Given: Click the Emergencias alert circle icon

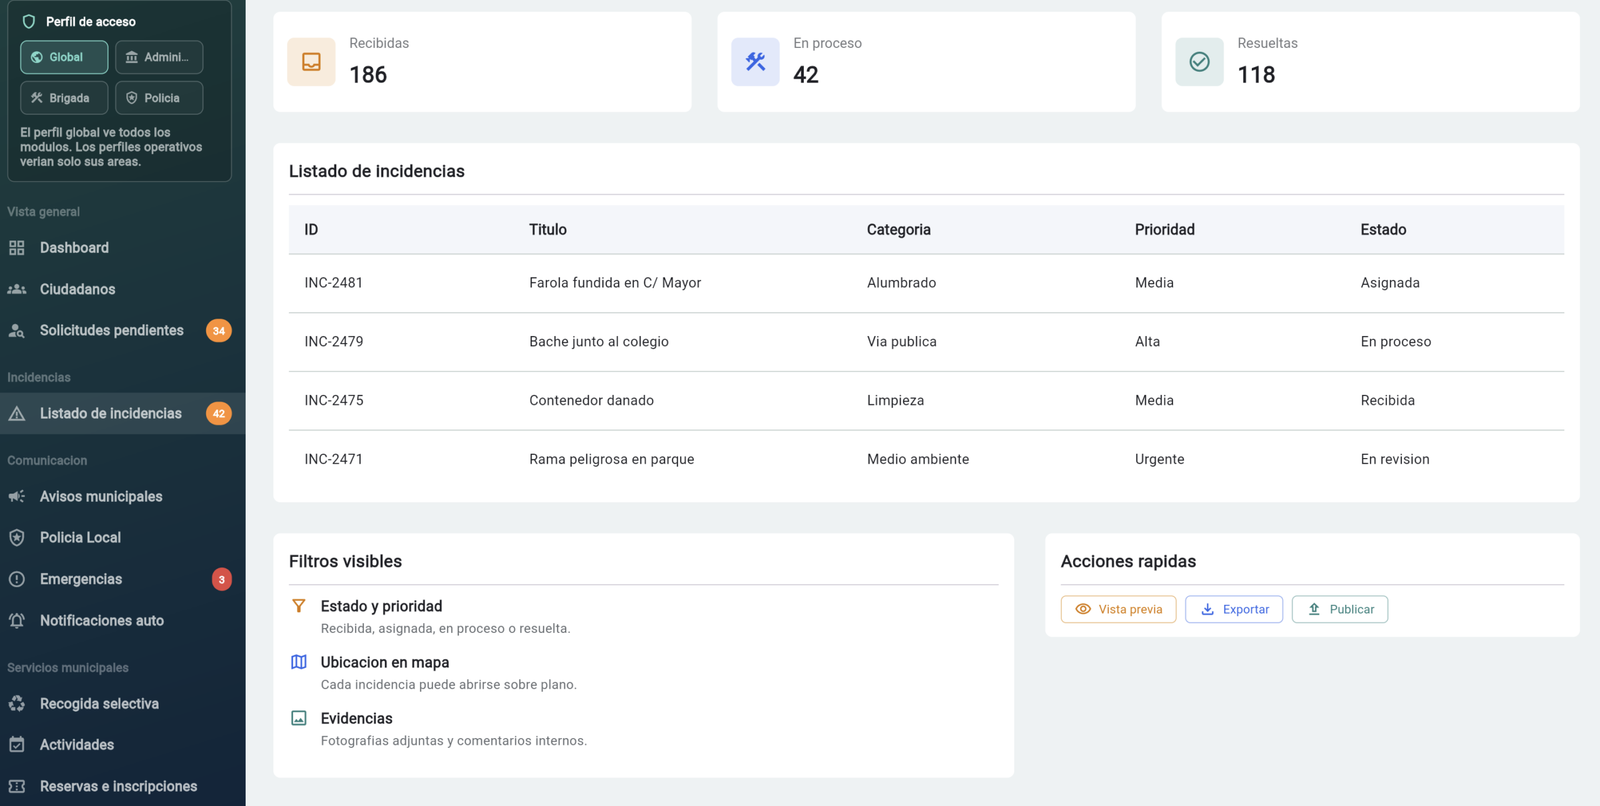Looking at the screenshot, I should coord(17,579).
